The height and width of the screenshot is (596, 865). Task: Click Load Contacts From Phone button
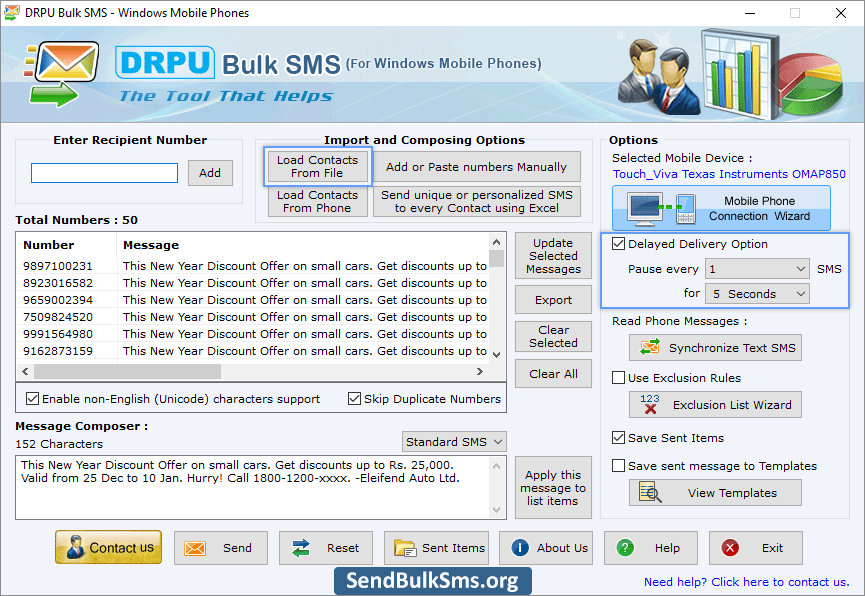(x=317, y=201)
